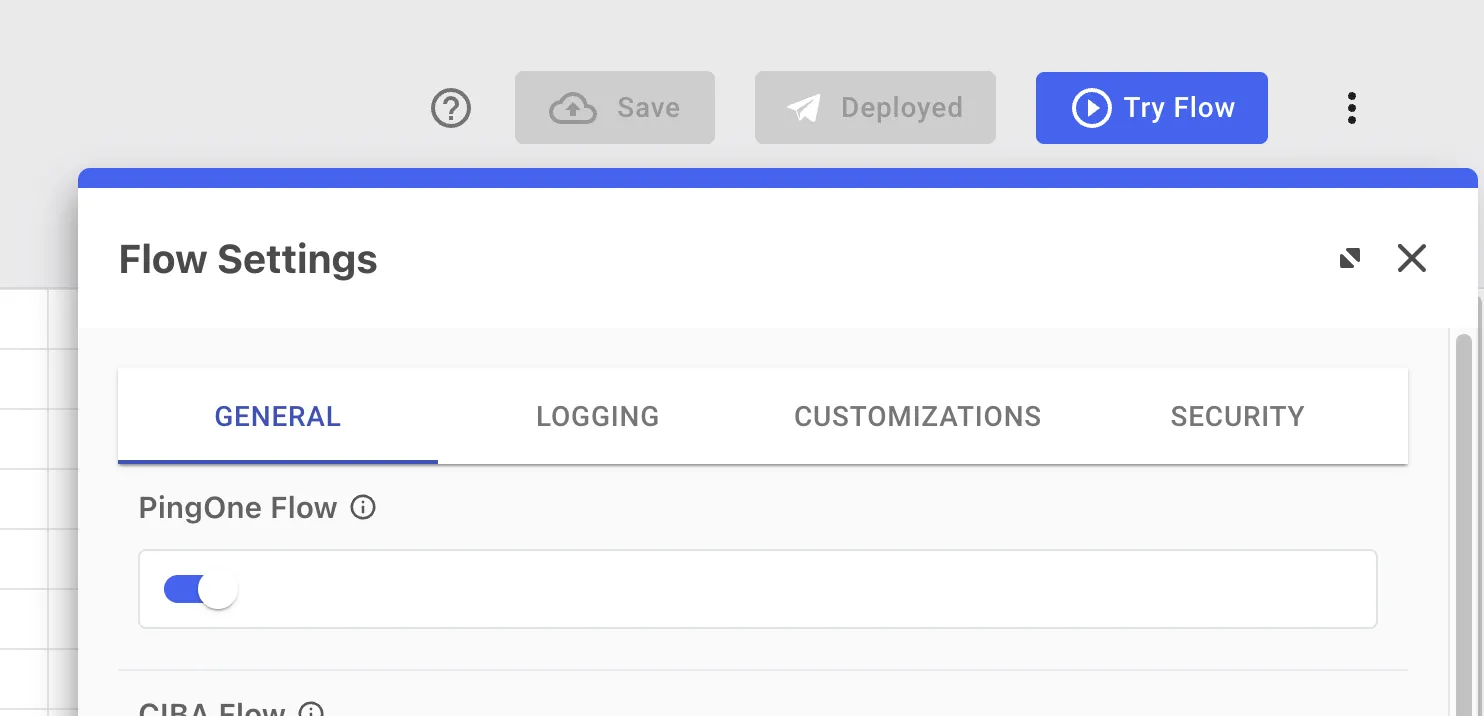Click the flow canvas grid area
Viewport: 1484px width, 716px height.
38,500
